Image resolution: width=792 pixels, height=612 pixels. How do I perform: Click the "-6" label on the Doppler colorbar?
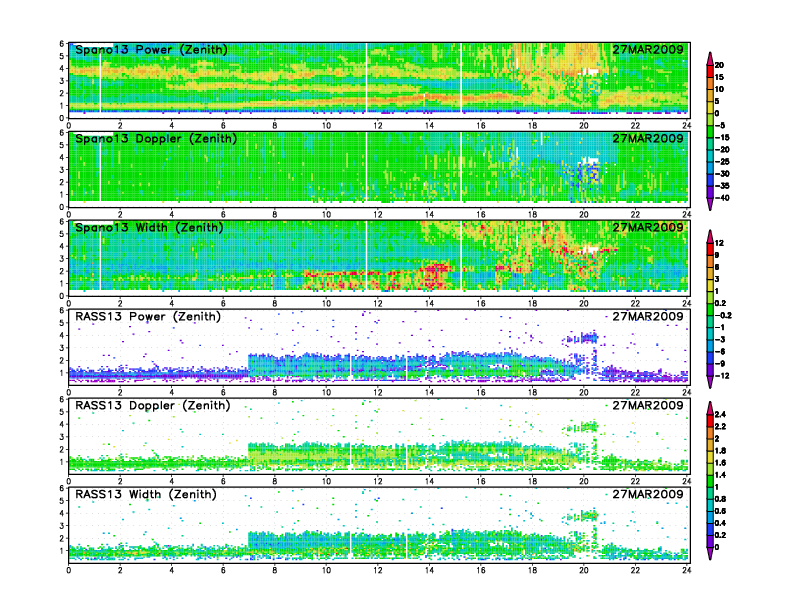click(x=720, y=351)
